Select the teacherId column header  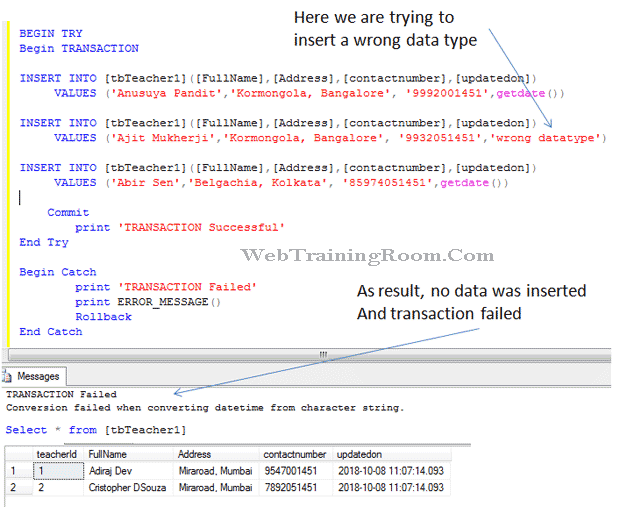click(57, 454)
